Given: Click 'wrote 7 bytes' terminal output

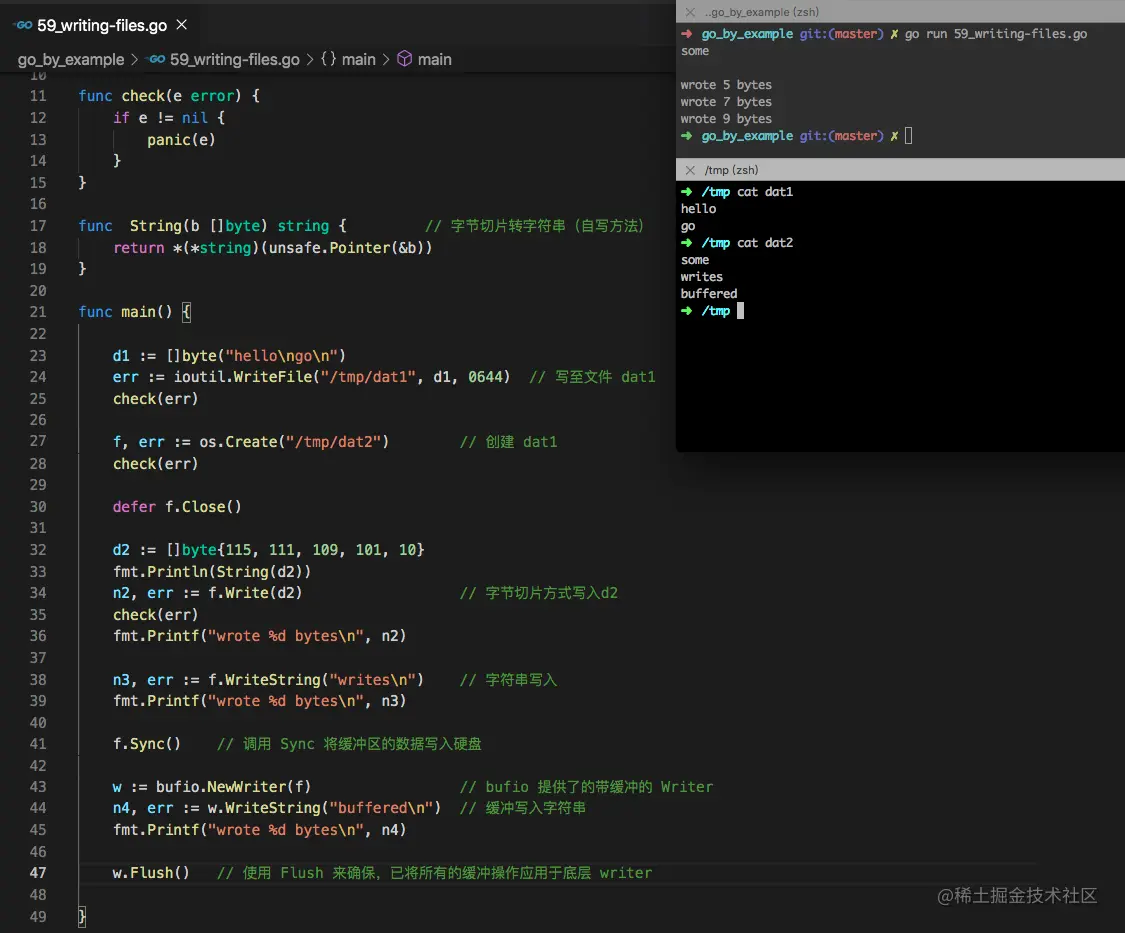Looking at the screenshot, I should tap(726, 102).
